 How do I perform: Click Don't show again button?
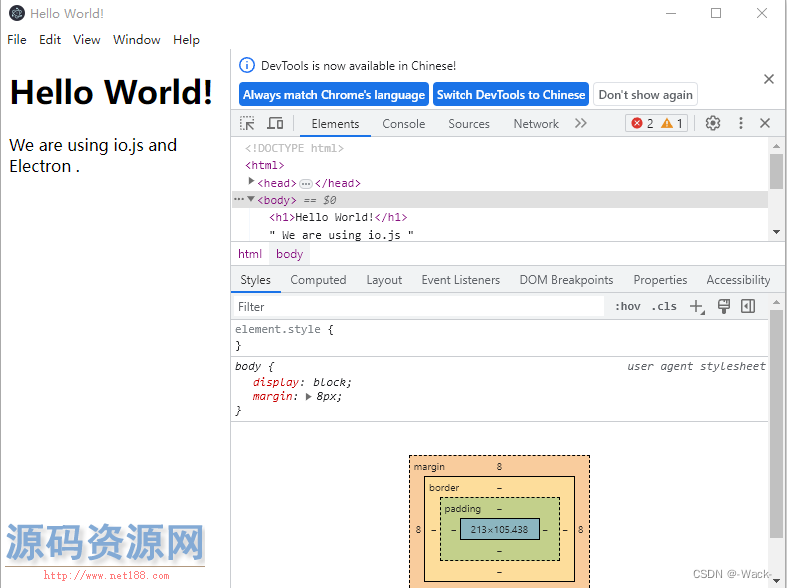pos(645,94)
